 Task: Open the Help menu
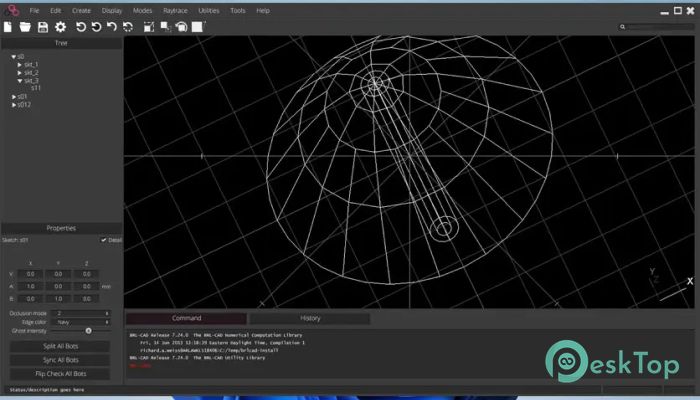tap(263, 10)
